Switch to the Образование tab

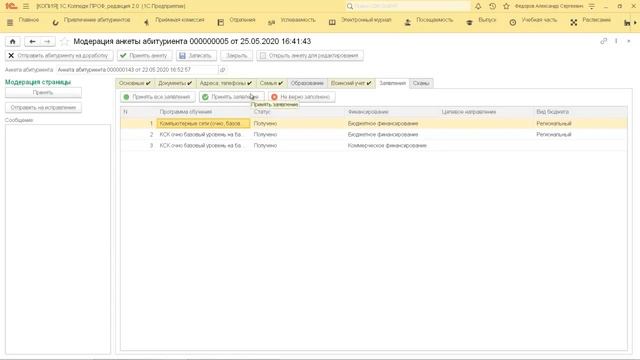coord(307,83)
